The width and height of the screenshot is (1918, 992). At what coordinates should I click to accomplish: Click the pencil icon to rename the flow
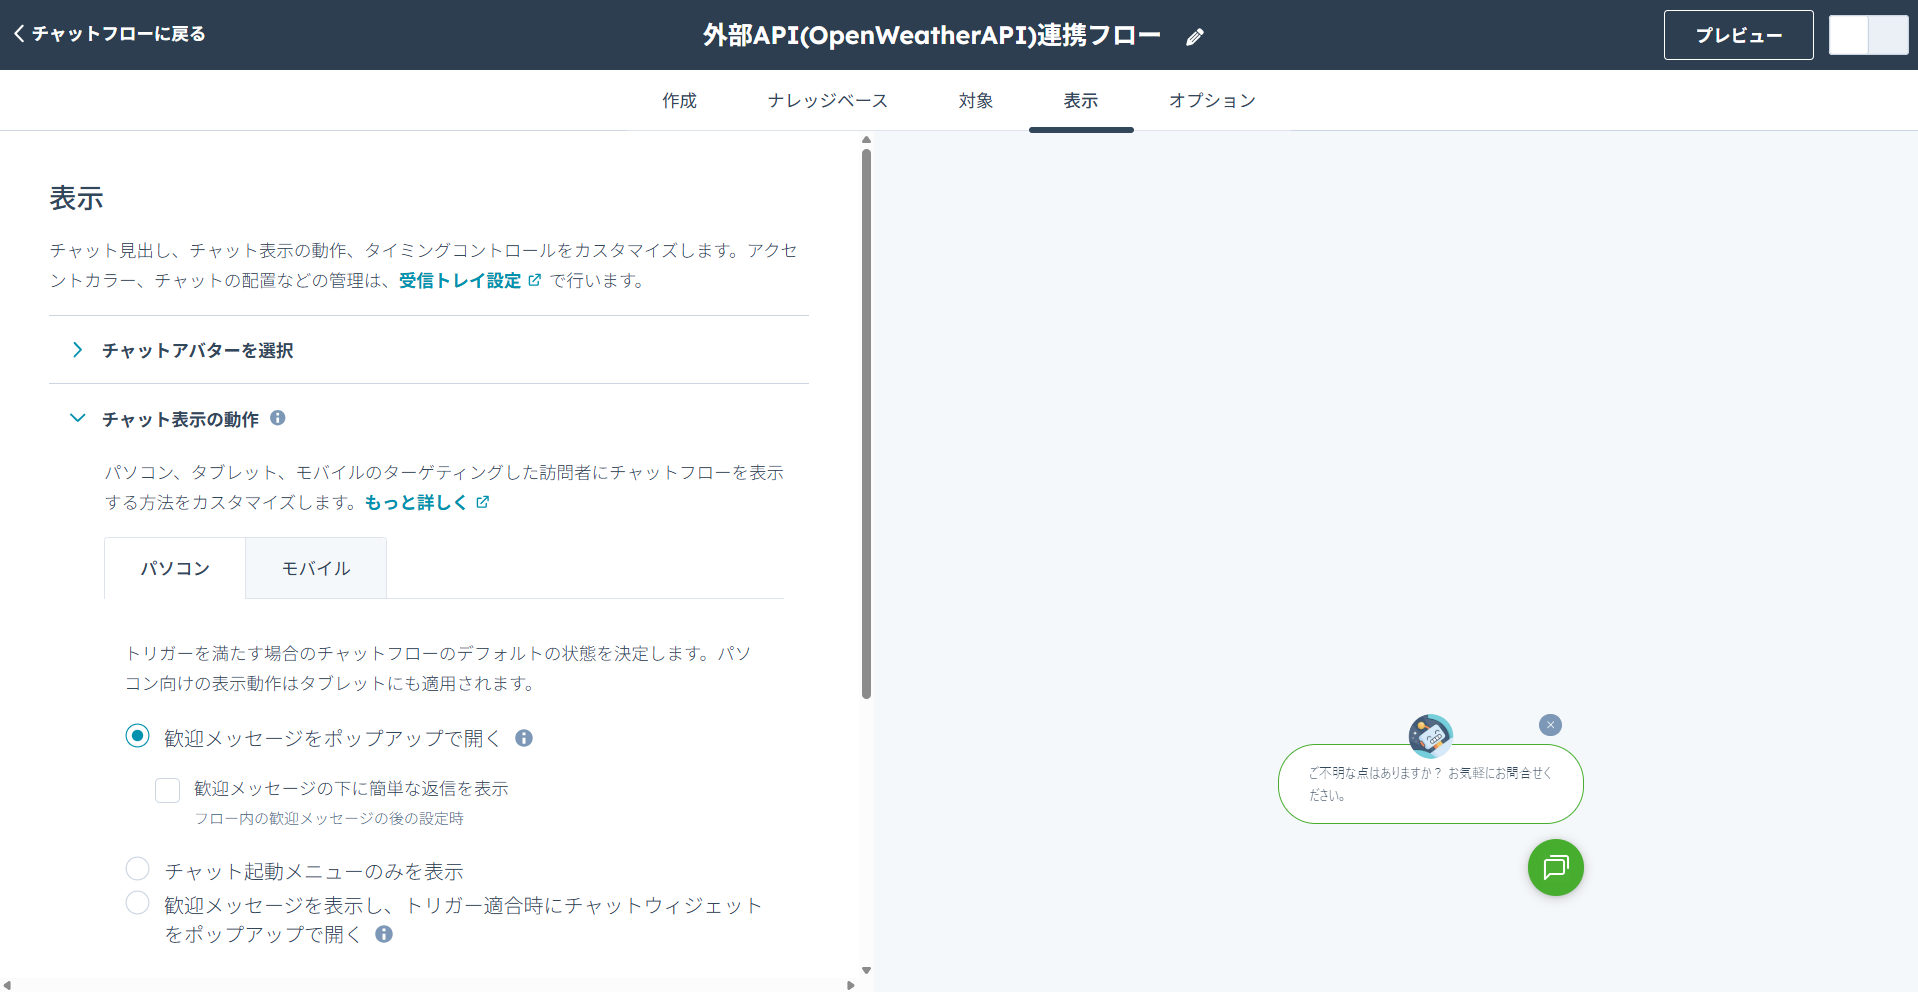(x=1194, y=36)
